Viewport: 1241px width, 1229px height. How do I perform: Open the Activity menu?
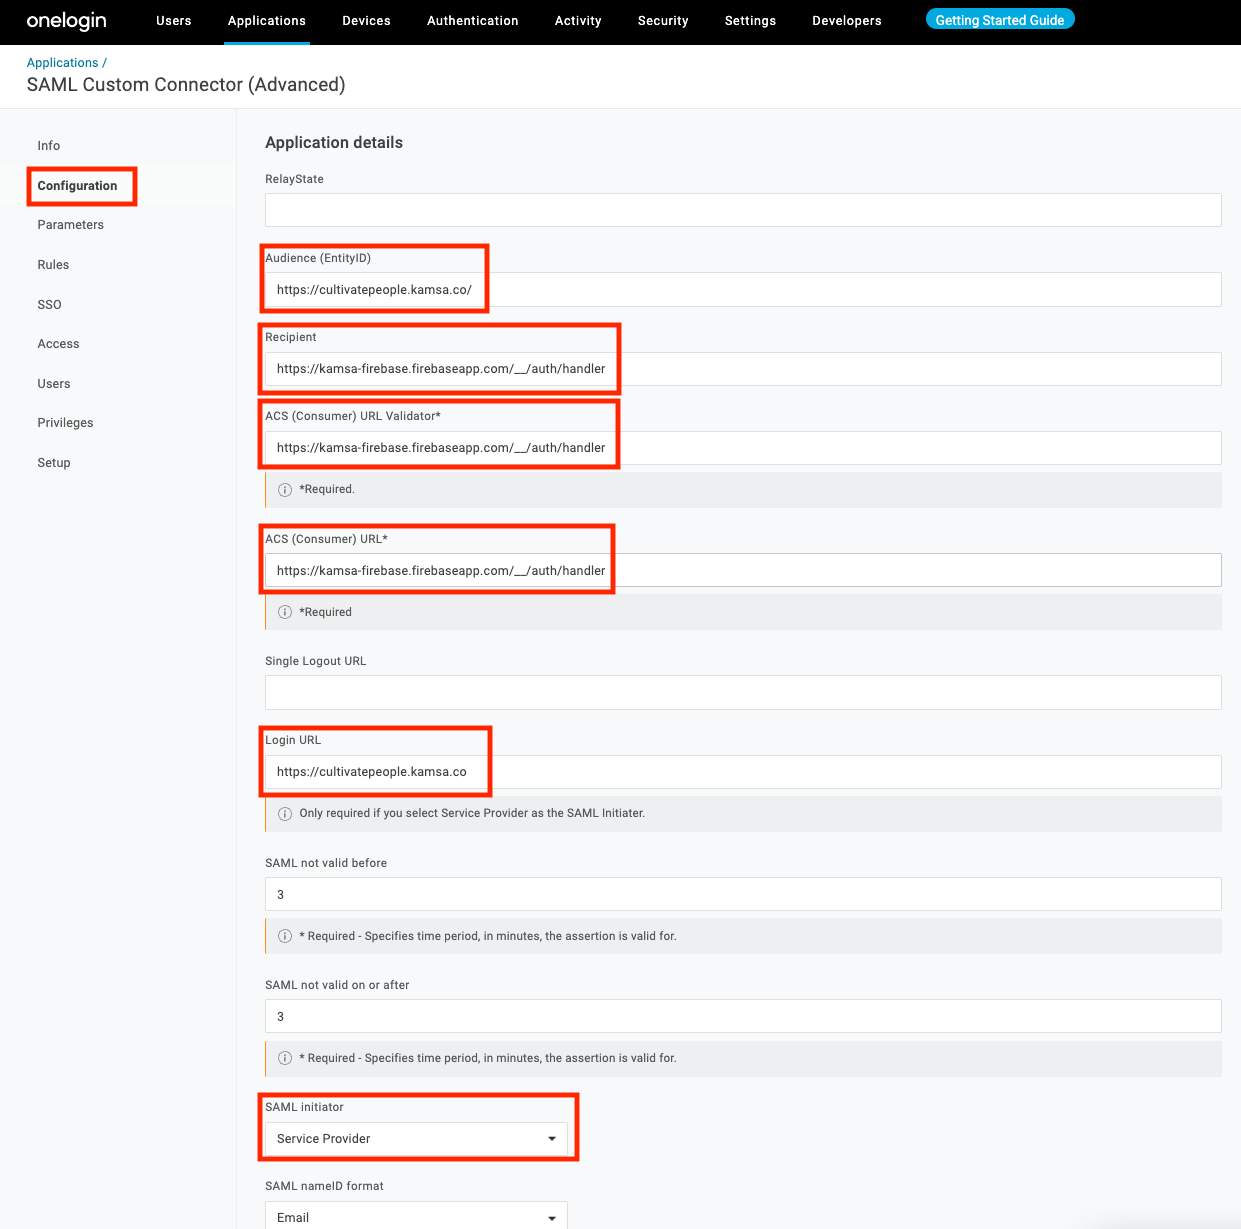[578, 21]
